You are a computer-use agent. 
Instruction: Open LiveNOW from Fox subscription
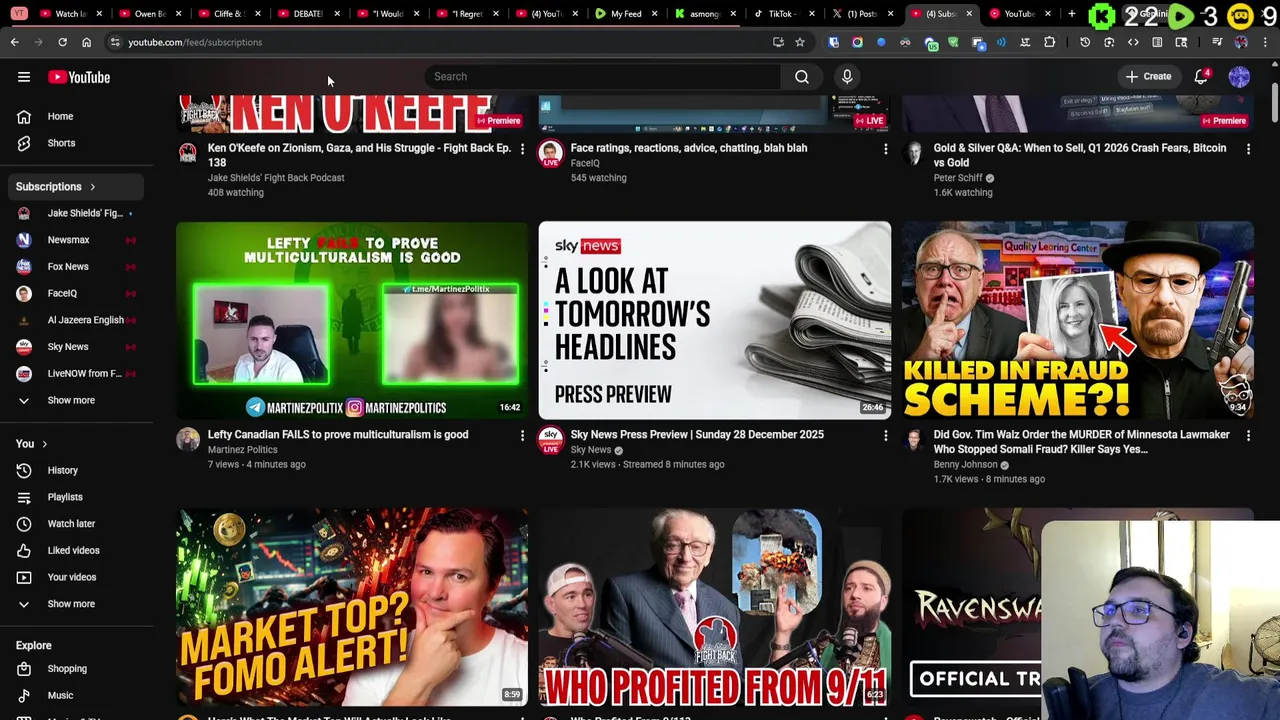[77, 373]
